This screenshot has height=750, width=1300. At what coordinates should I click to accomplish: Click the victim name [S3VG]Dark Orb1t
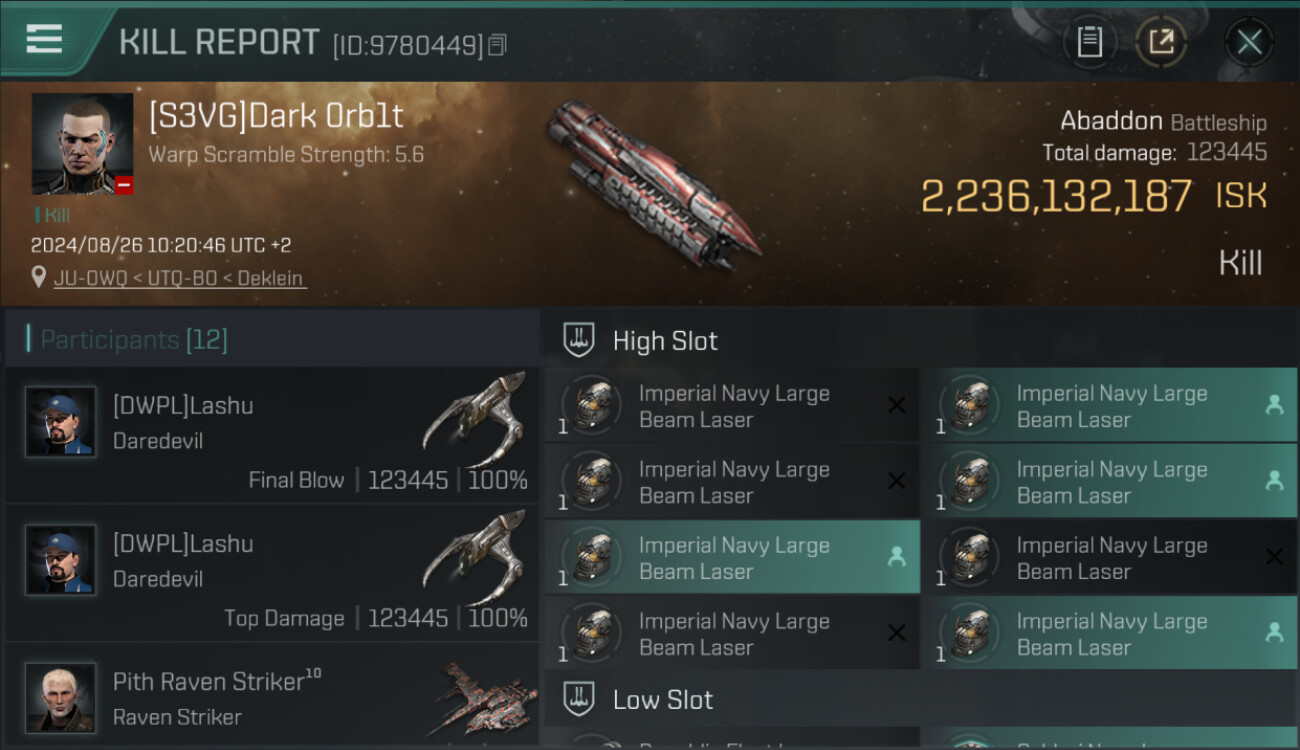(x=276, y=116)
